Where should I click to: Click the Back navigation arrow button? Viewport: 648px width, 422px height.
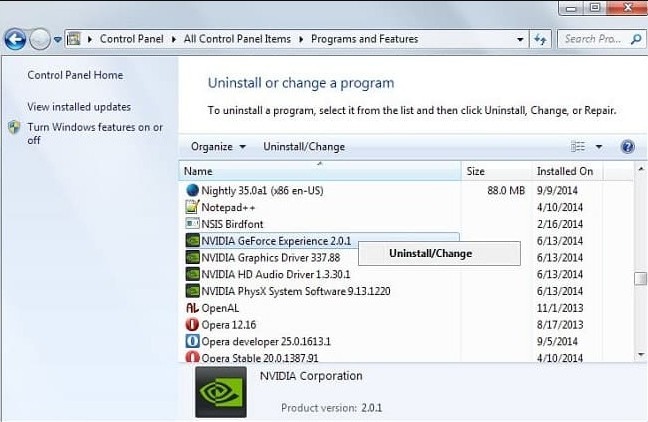click(15, 40)
